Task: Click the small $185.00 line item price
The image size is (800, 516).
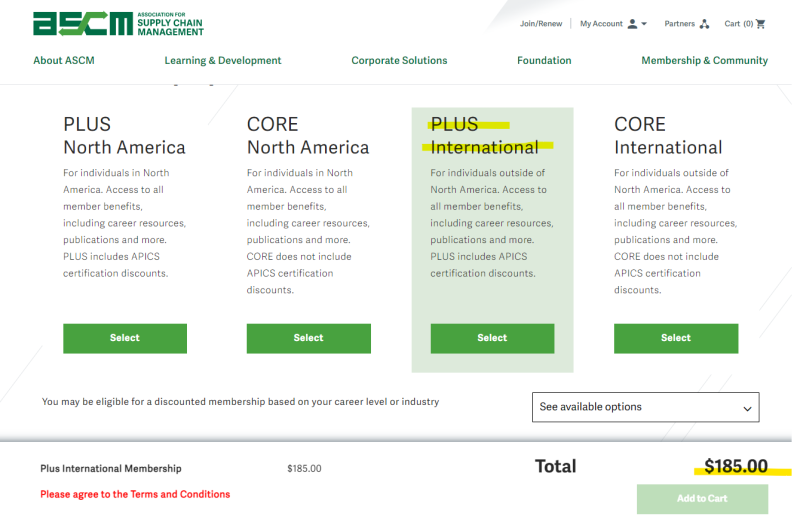Action: coord(304,469)
